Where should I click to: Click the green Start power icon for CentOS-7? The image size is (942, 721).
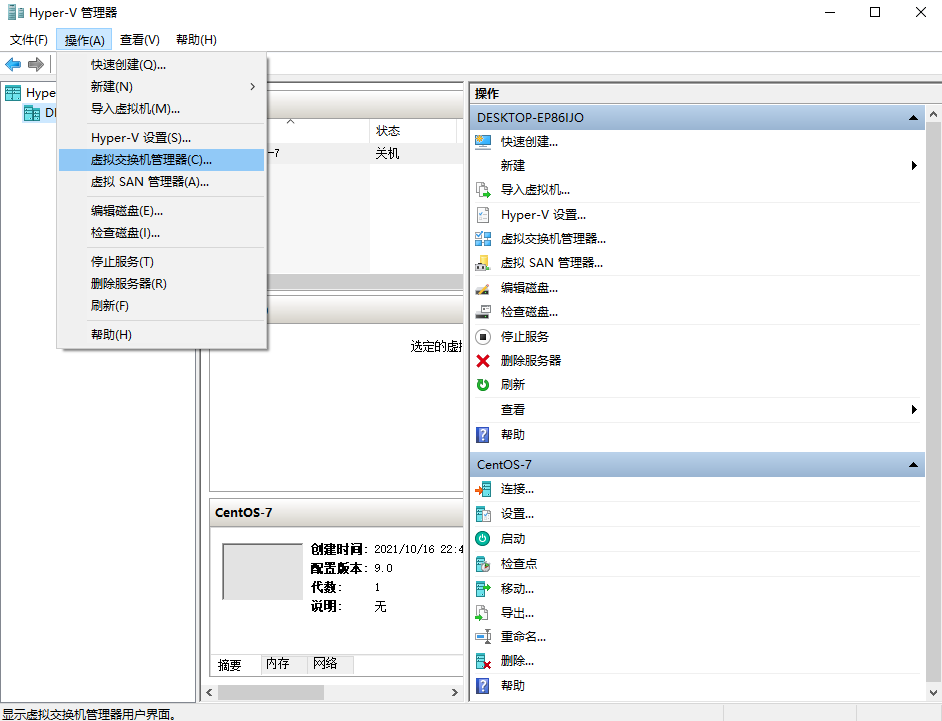pyautogui.click(x=483, y=539)
